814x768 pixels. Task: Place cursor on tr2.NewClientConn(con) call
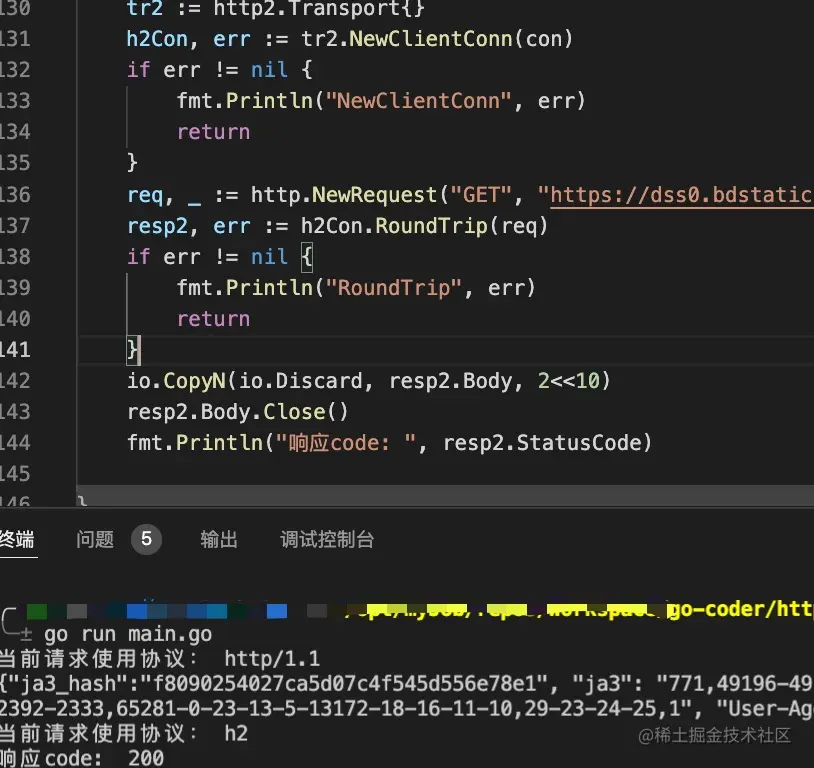coord(437,39)
